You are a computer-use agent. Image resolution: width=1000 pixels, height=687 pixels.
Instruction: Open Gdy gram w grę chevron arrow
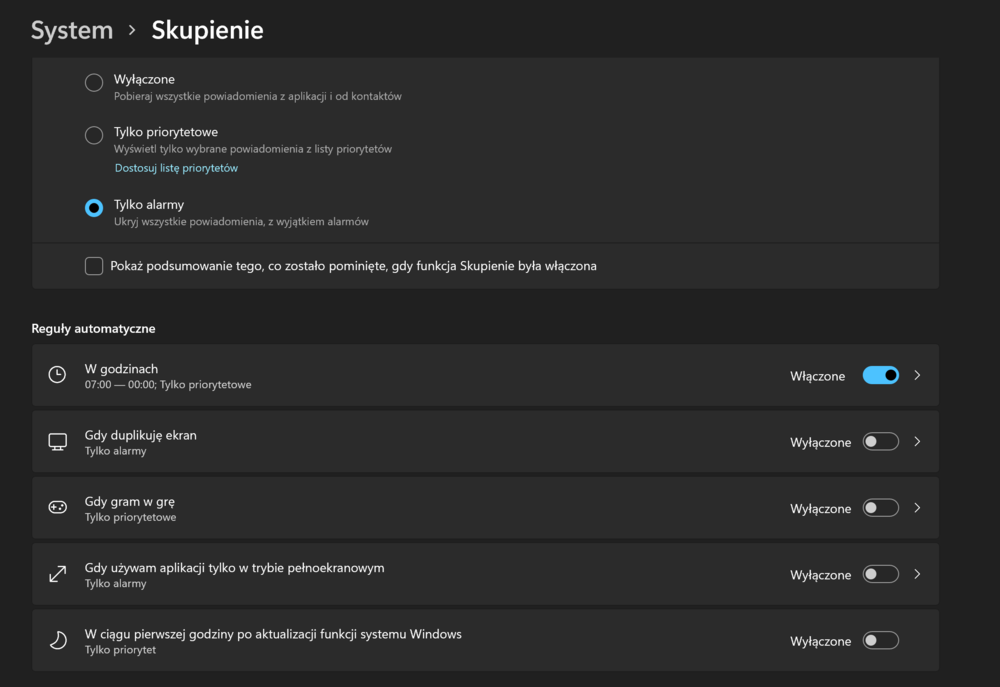point(918,508)
